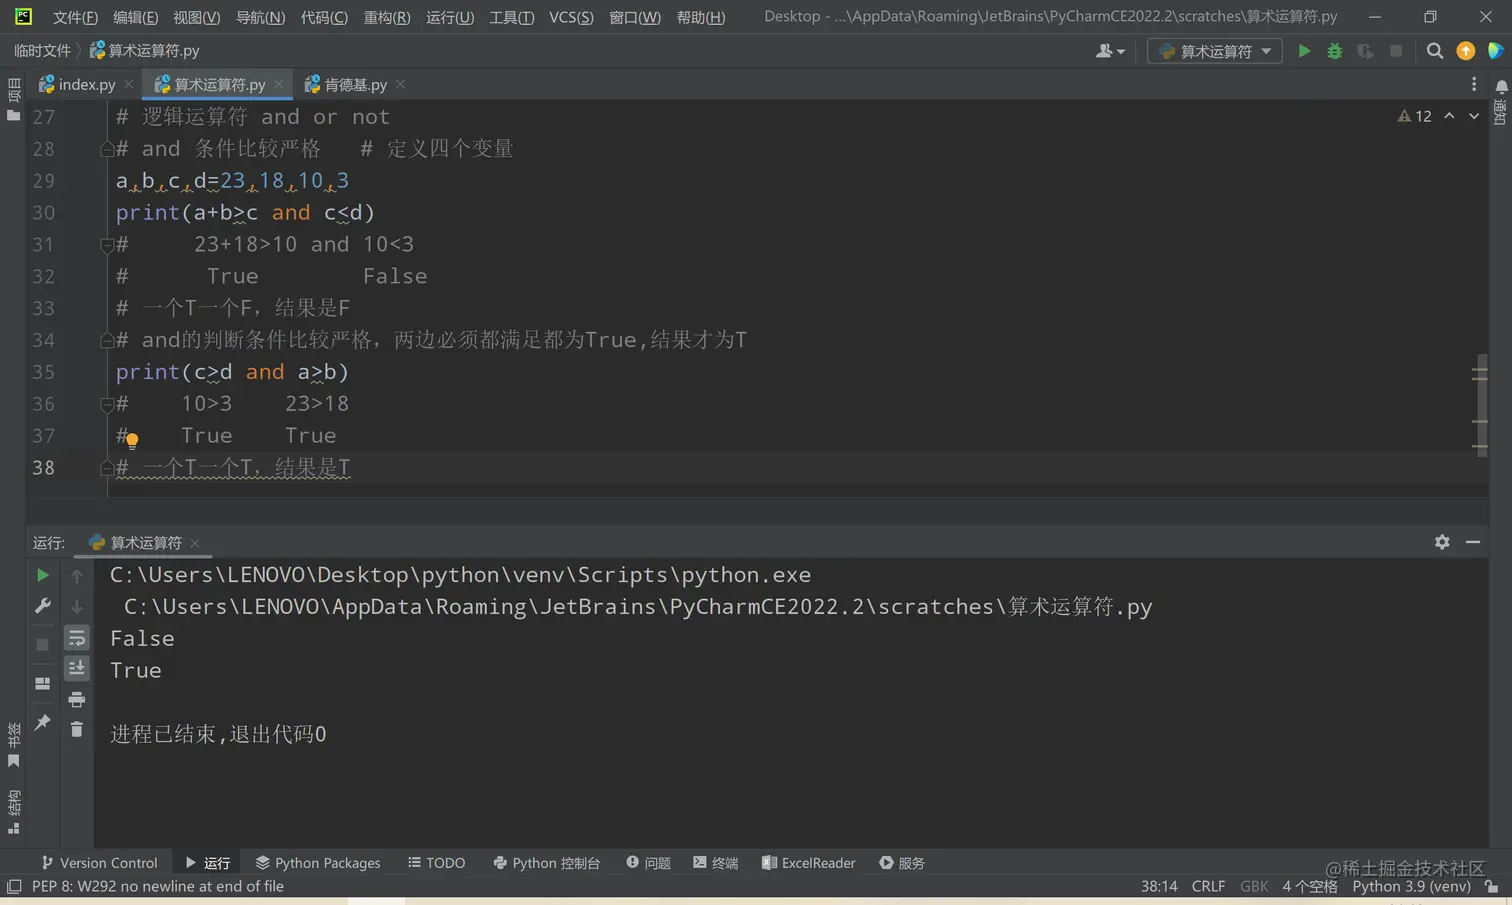Open the TODO tool window
Screen dimensions: 1512x905
[436, 862]
